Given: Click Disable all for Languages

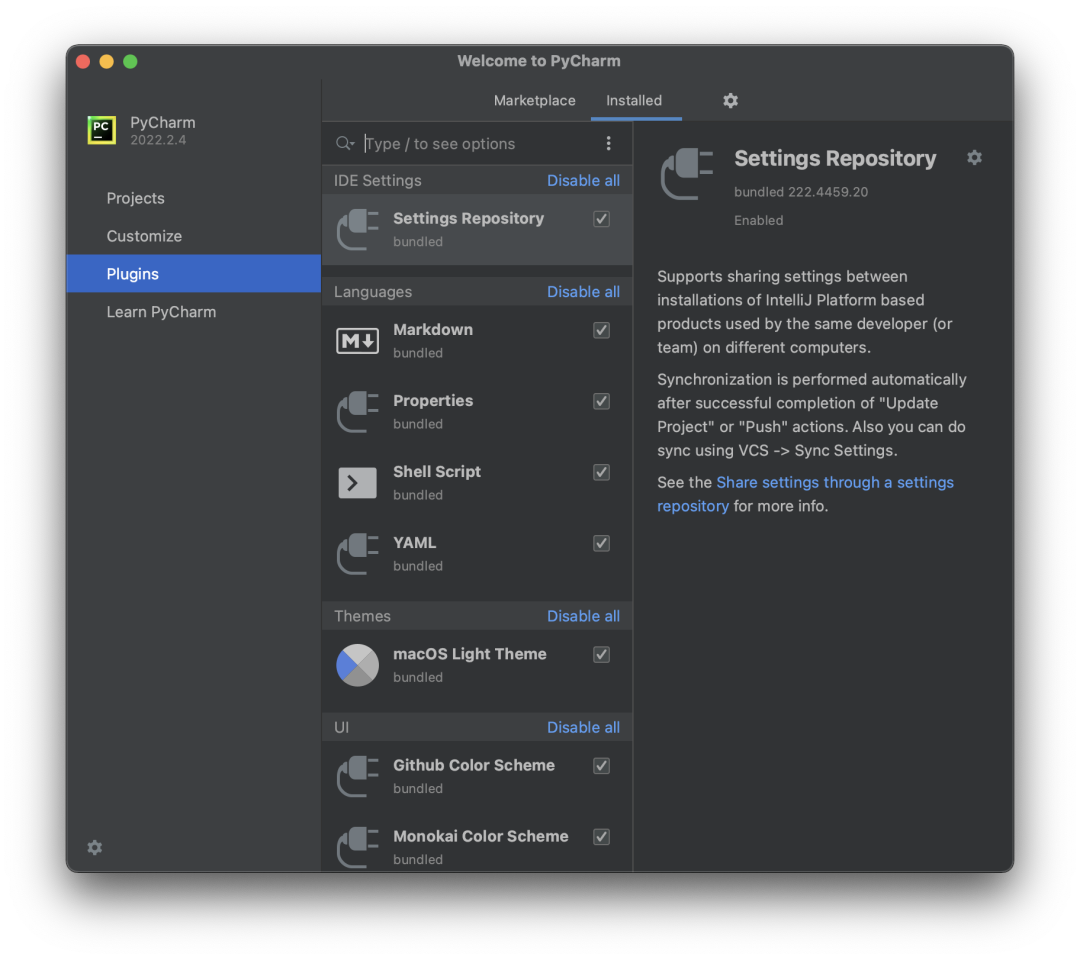Looking at the screenshot, I should (583, 292).
